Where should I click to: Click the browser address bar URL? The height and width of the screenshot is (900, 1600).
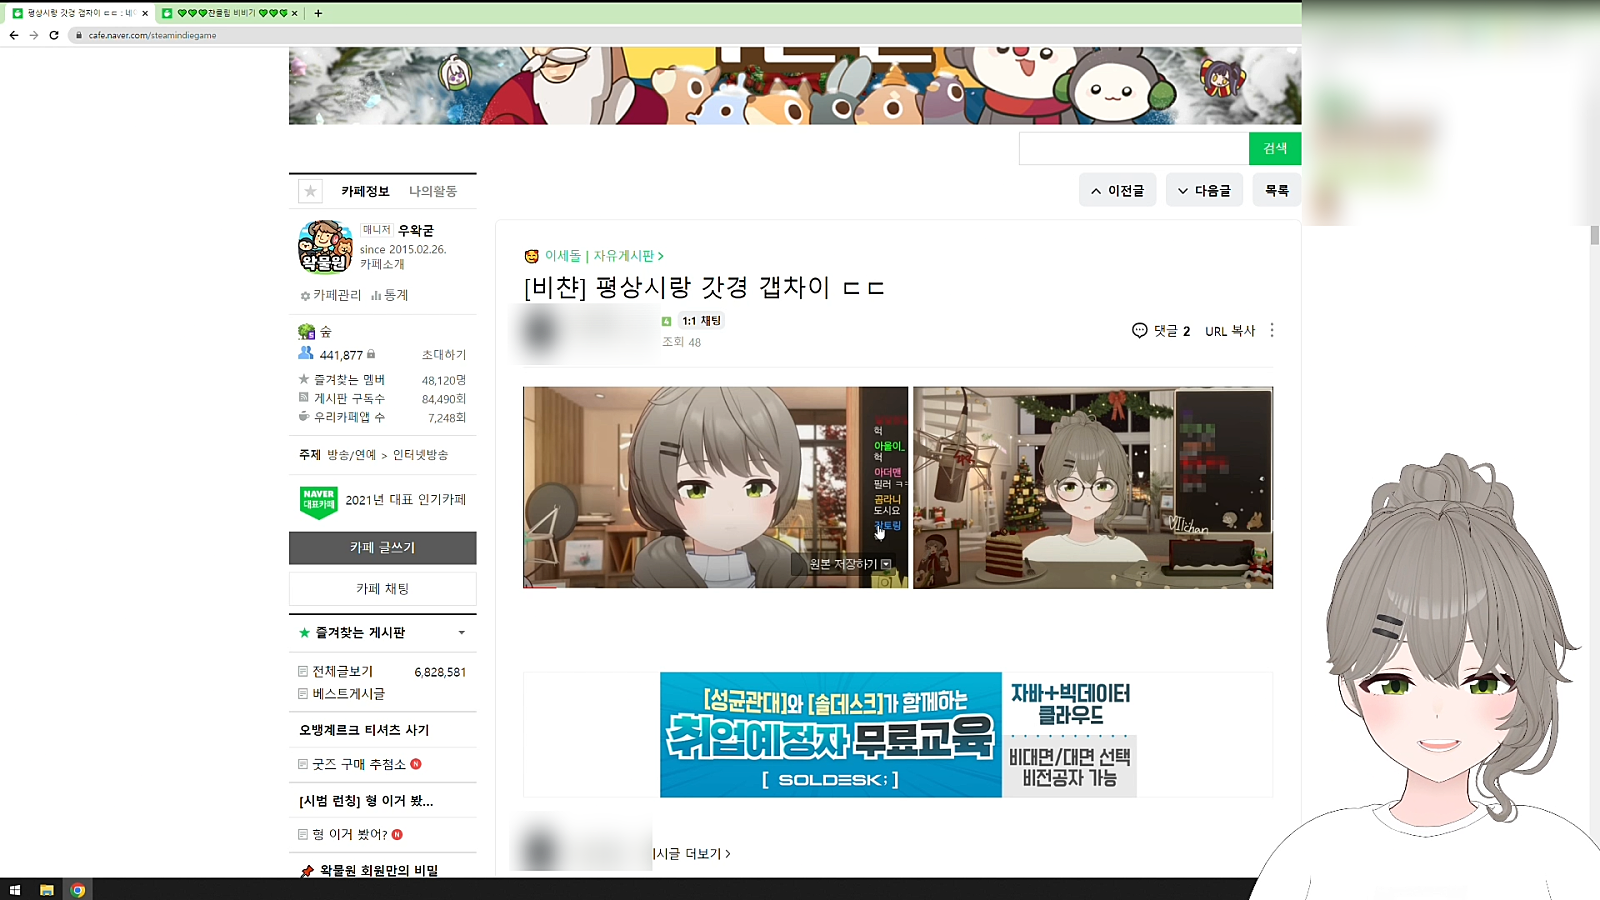(x=153, y=35)
